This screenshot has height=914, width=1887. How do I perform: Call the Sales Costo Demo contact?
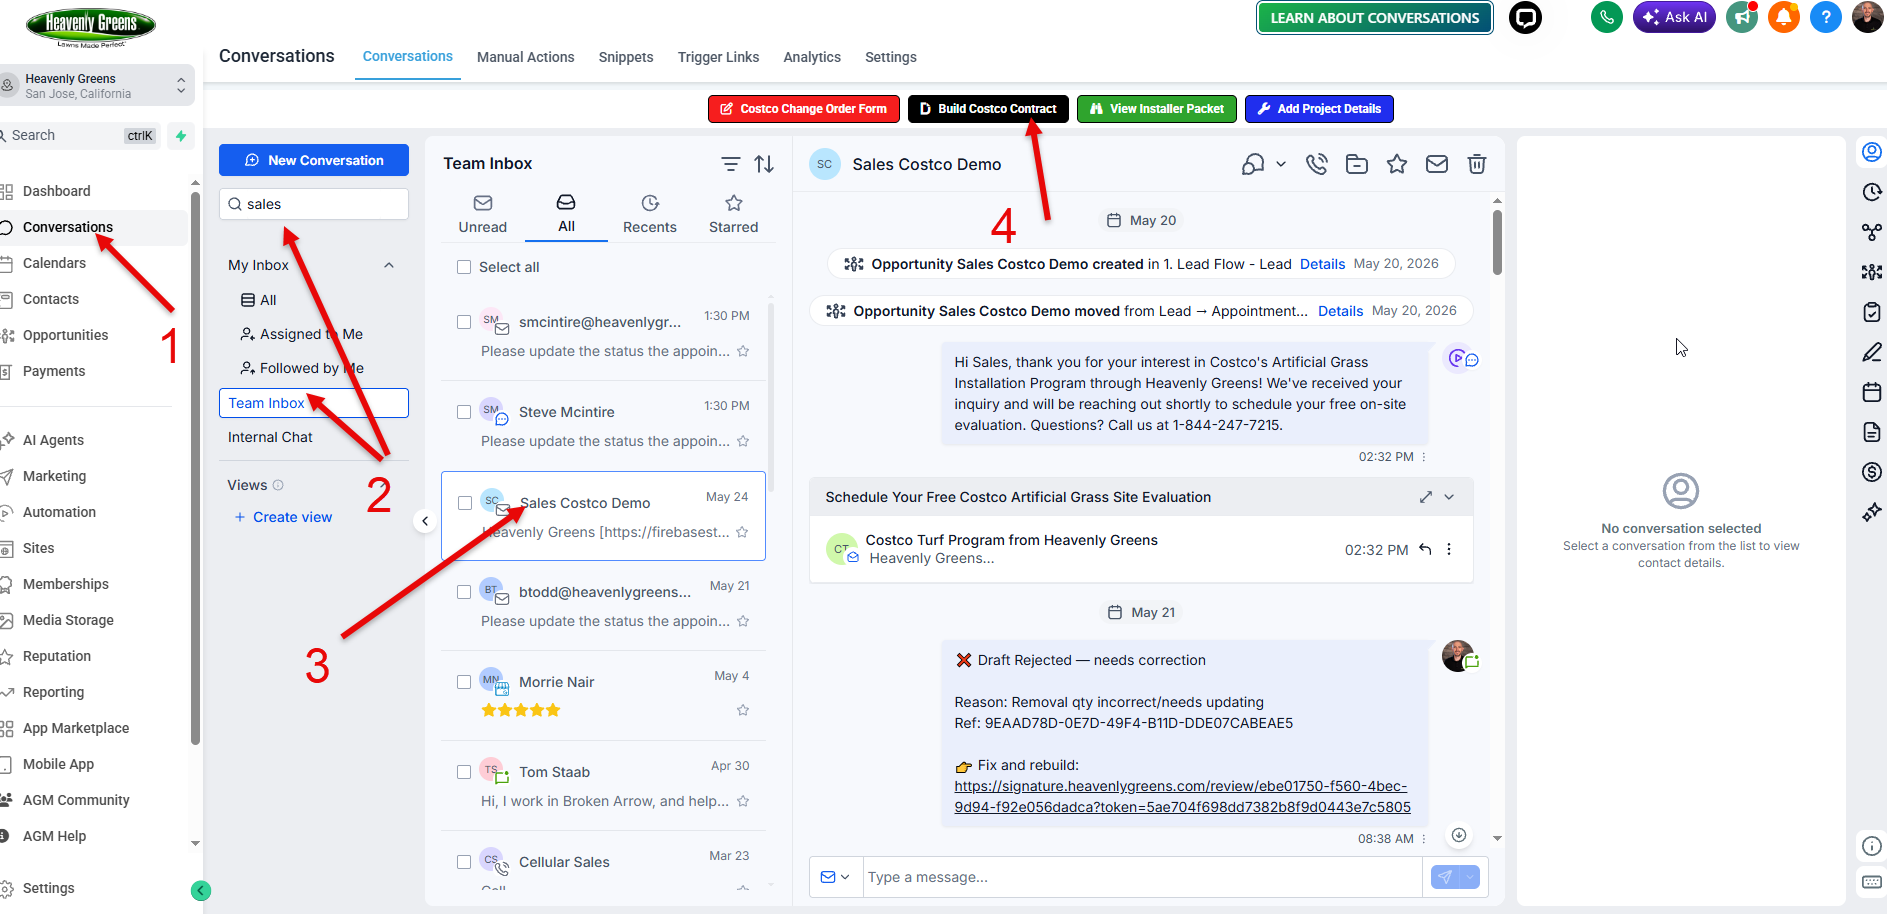click(x=1316, y=164)
